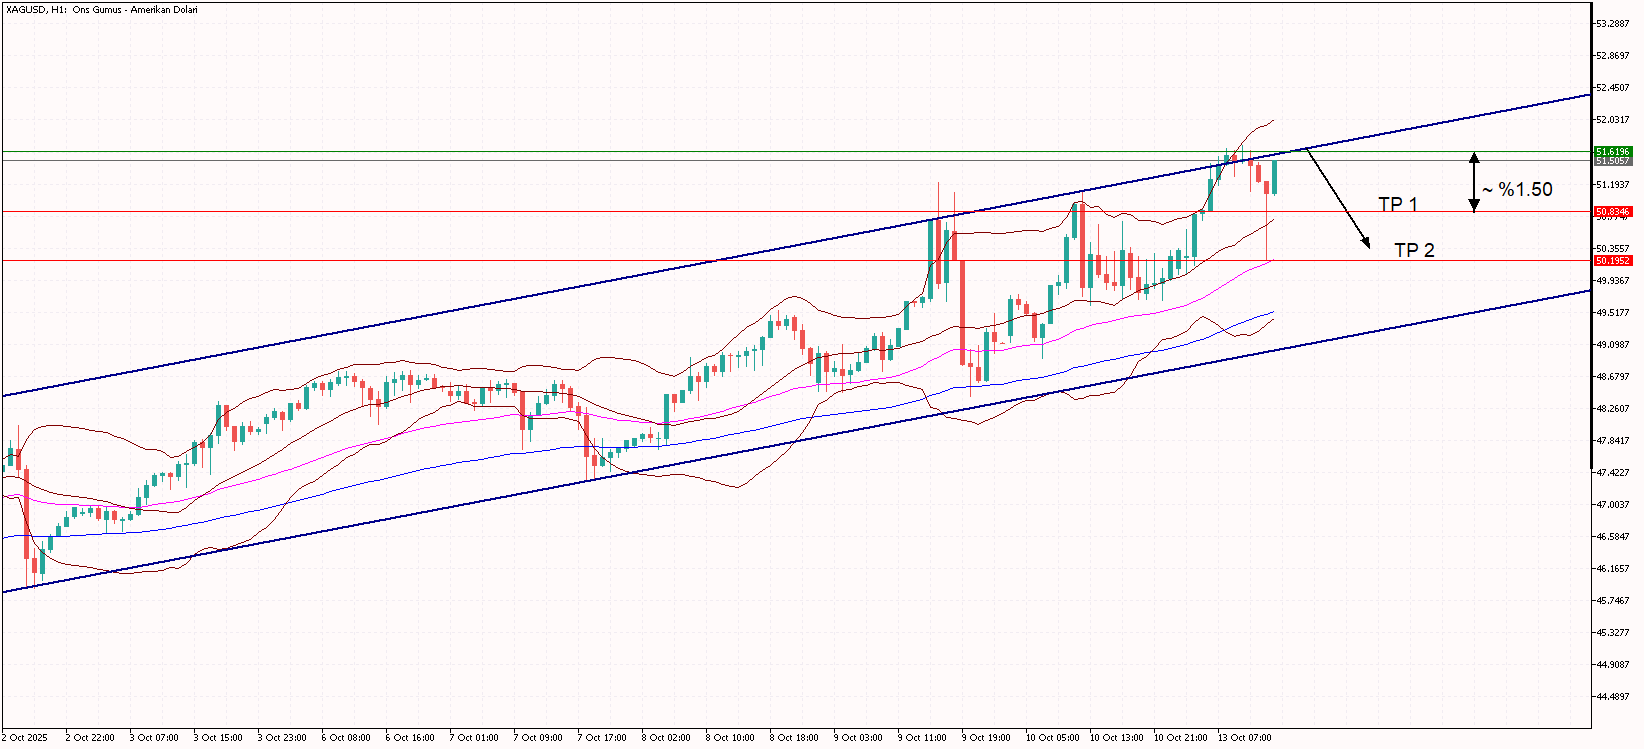Click the green 51.6196 price tag

click(1612, 152)
